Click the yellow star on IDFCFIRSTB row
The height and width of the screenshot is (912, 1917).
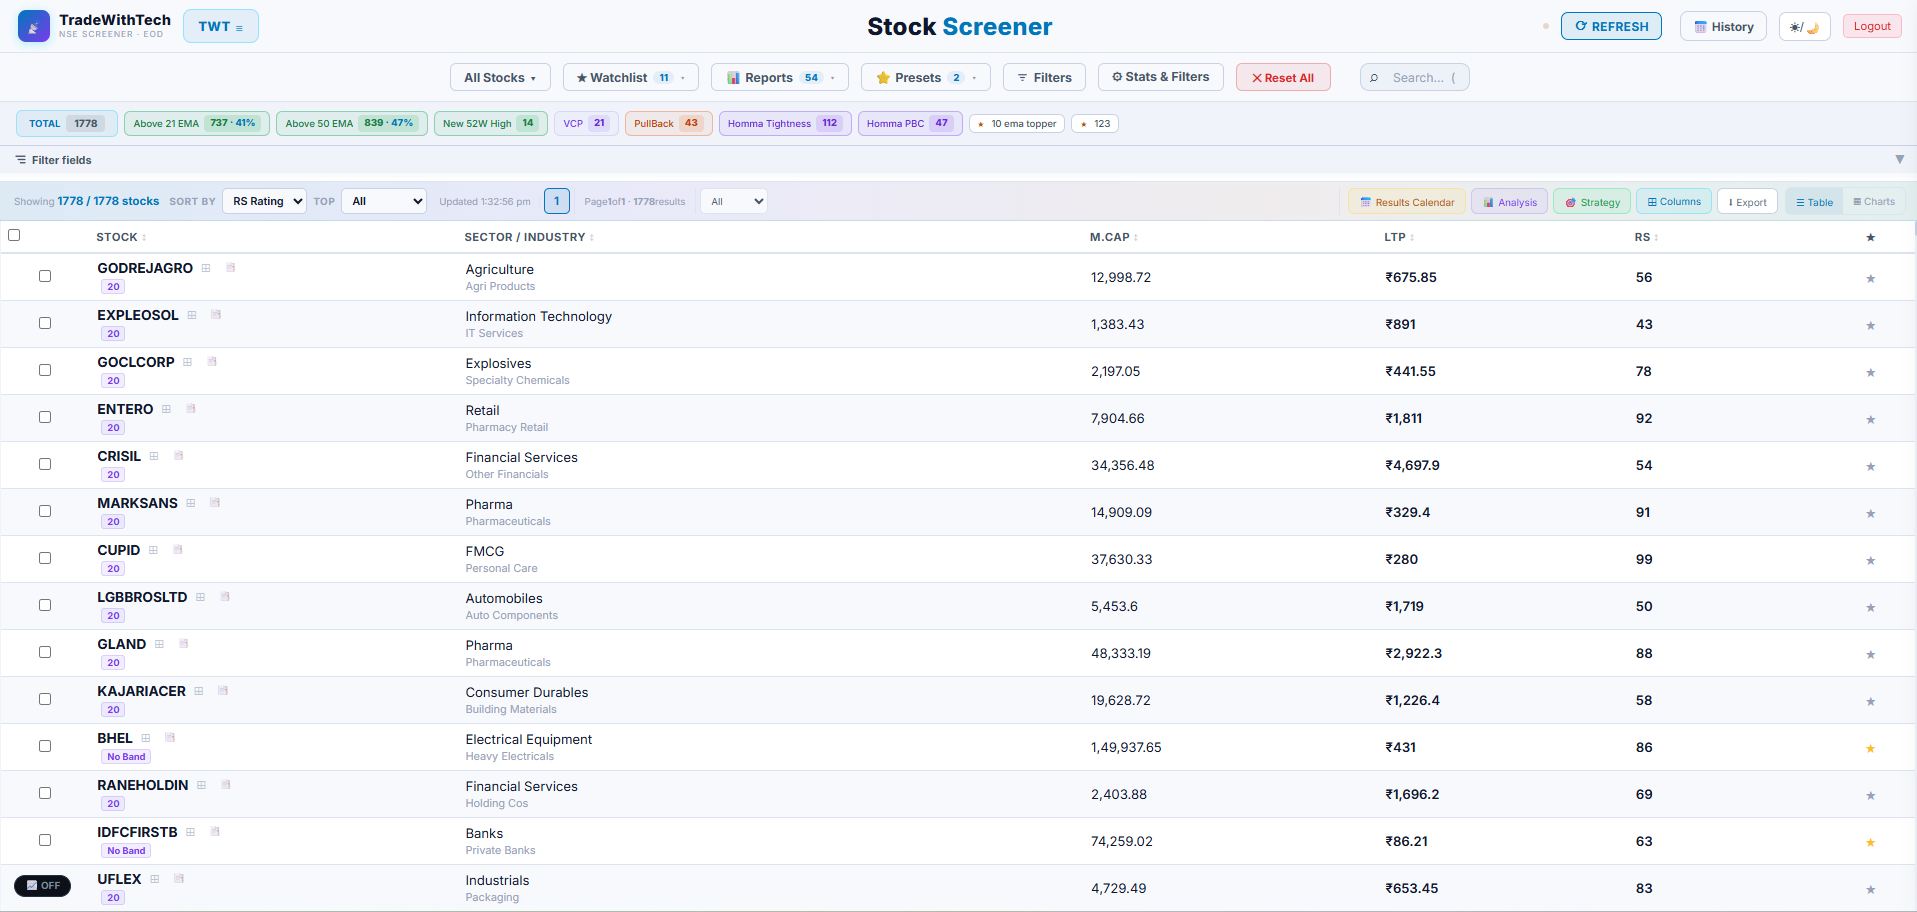coord(1870,842)
